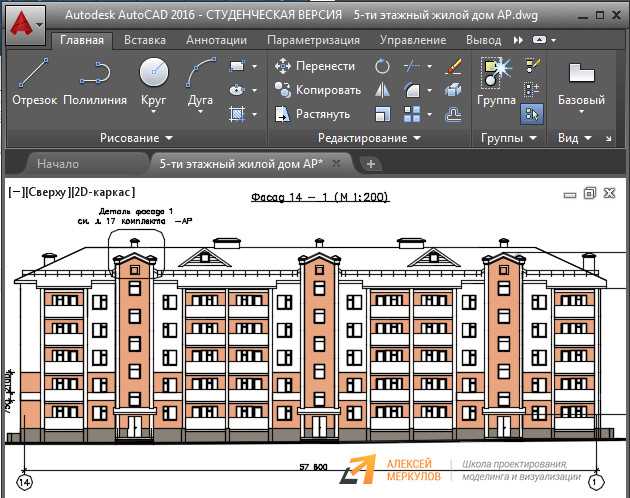The height and width of the screenshot is (498, 630).
Task: Click the Вид panel dialog launcher arrow
Action: point(608,139)
